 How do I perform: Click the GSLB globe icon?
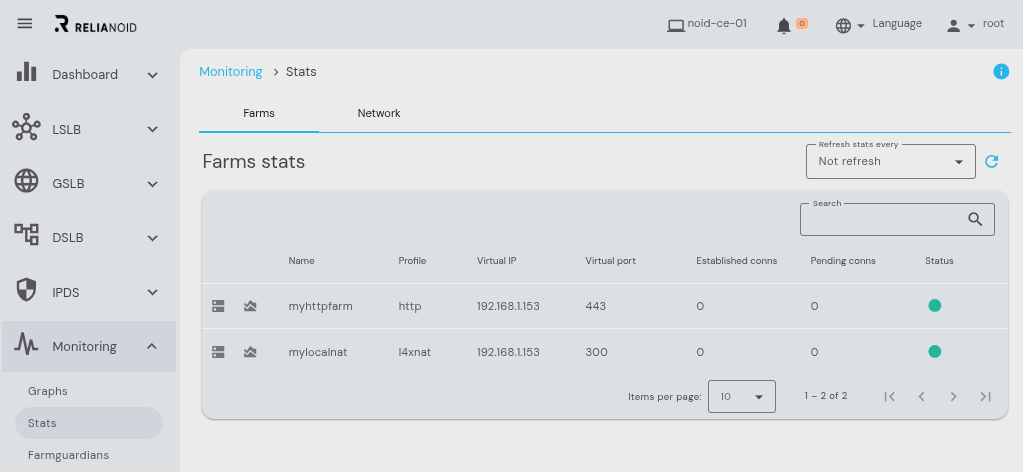(x=26, y=181)
